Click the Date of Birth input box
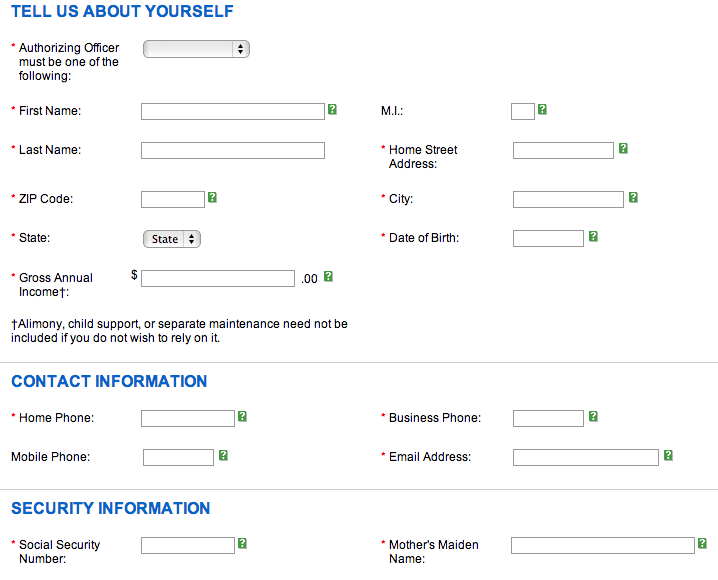The width and height of the screenshot is (718, 580). 548,239
